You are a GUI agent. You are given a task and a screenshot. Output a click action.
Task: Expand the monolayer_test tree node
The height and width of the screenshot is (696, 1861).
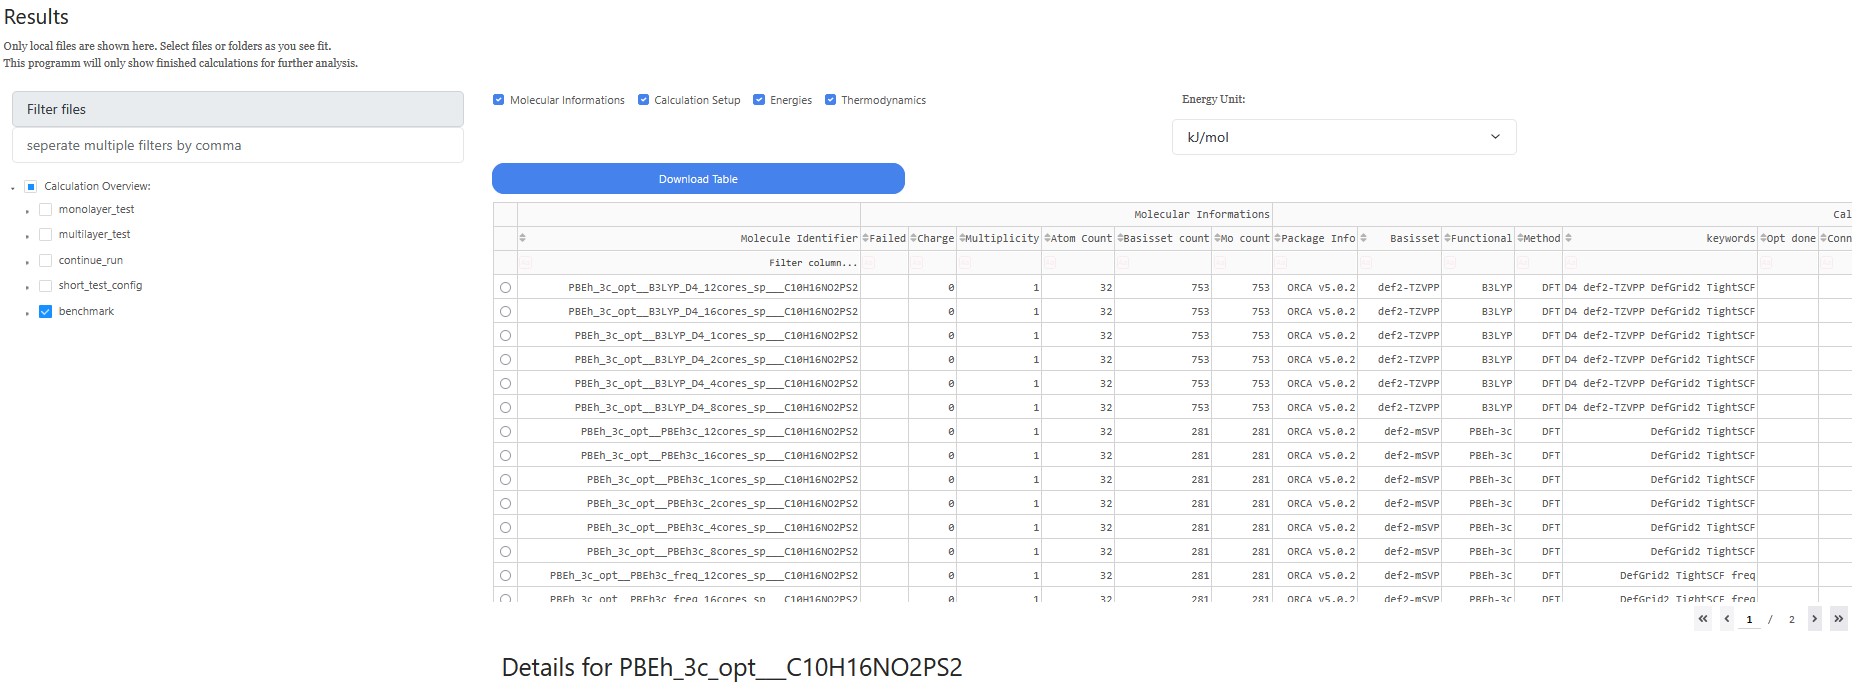27,210
